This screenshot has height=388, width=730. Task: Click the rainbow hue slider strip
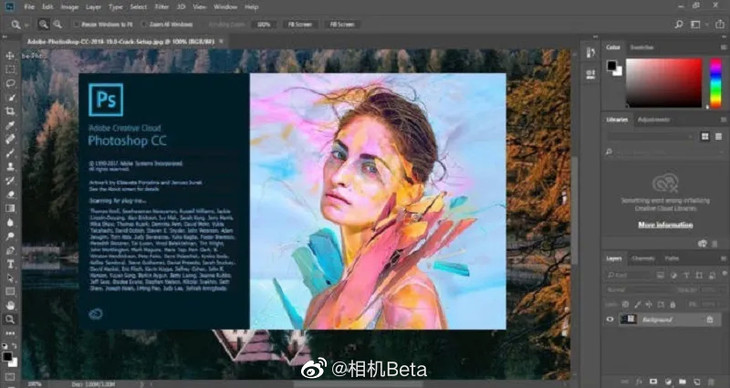tap(716, 83)
